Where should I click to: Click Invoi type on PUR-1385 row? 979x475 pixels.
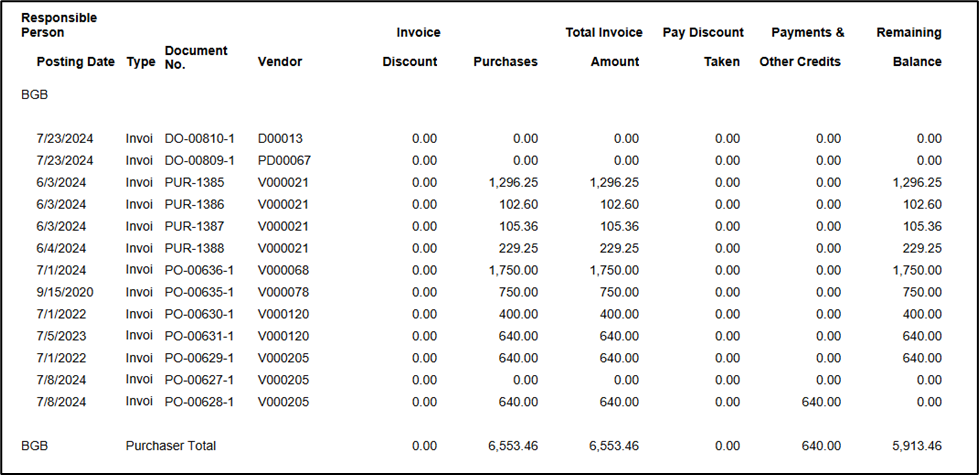pos(139,183)
